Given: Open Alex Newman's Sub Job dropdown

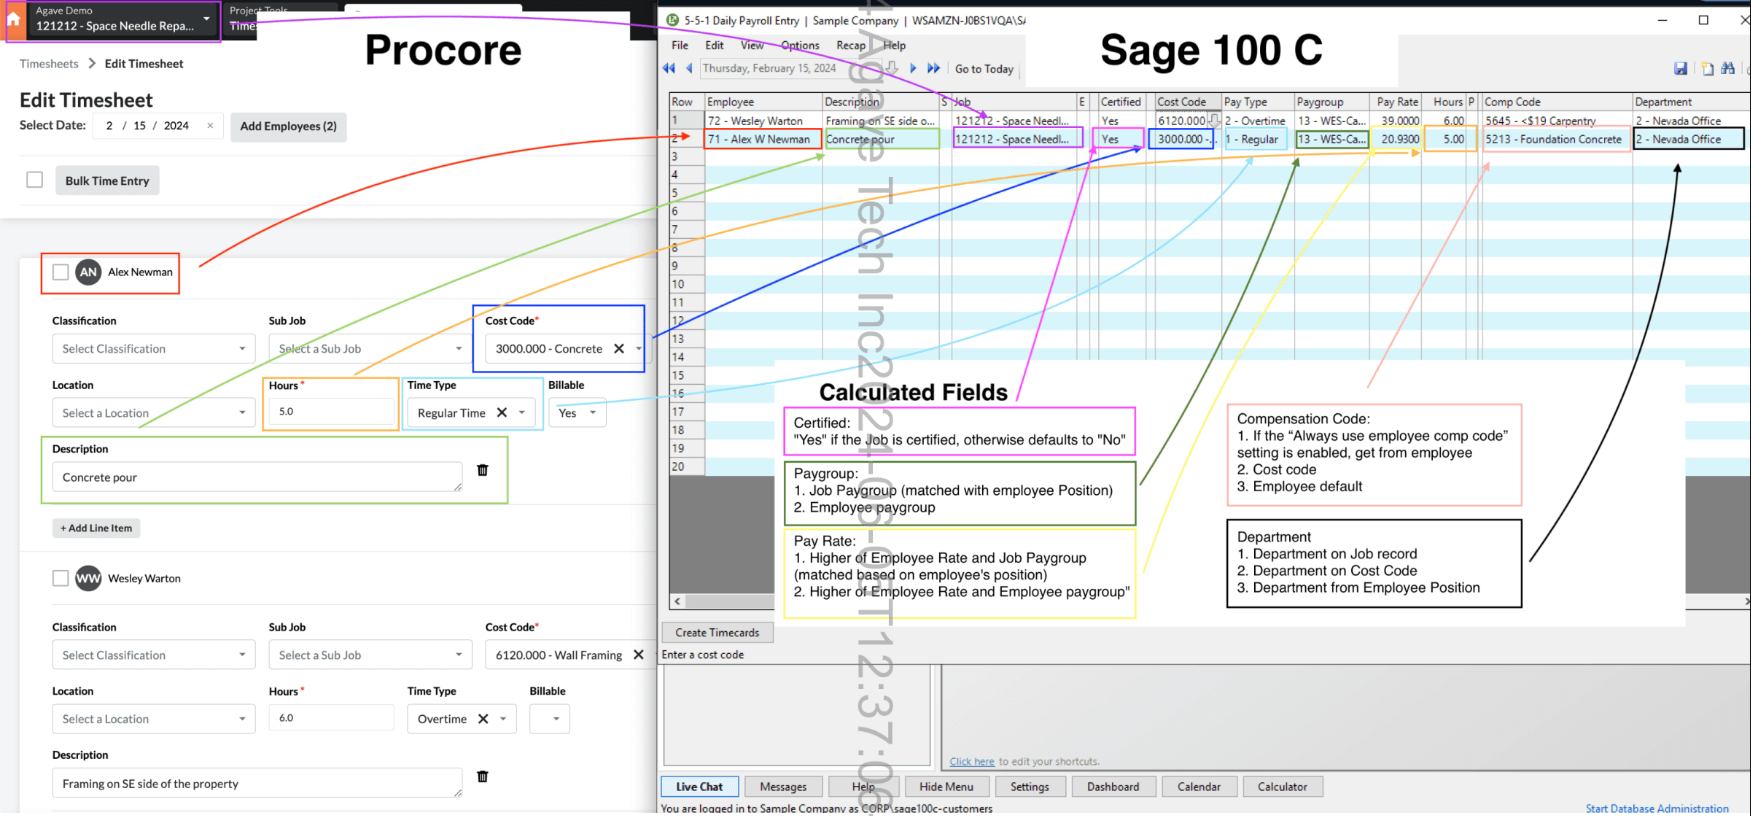Looking at the screenshot, I should (x=371, y=349).
